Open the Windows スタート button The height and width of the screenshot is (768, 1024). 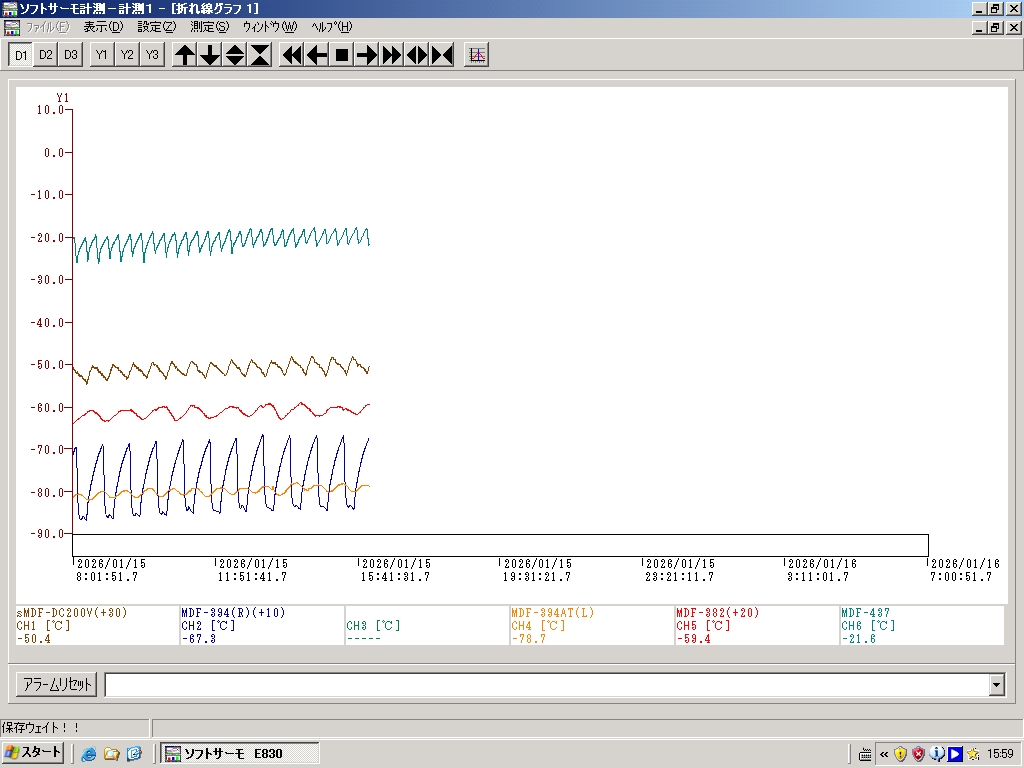tap(34, 752)
